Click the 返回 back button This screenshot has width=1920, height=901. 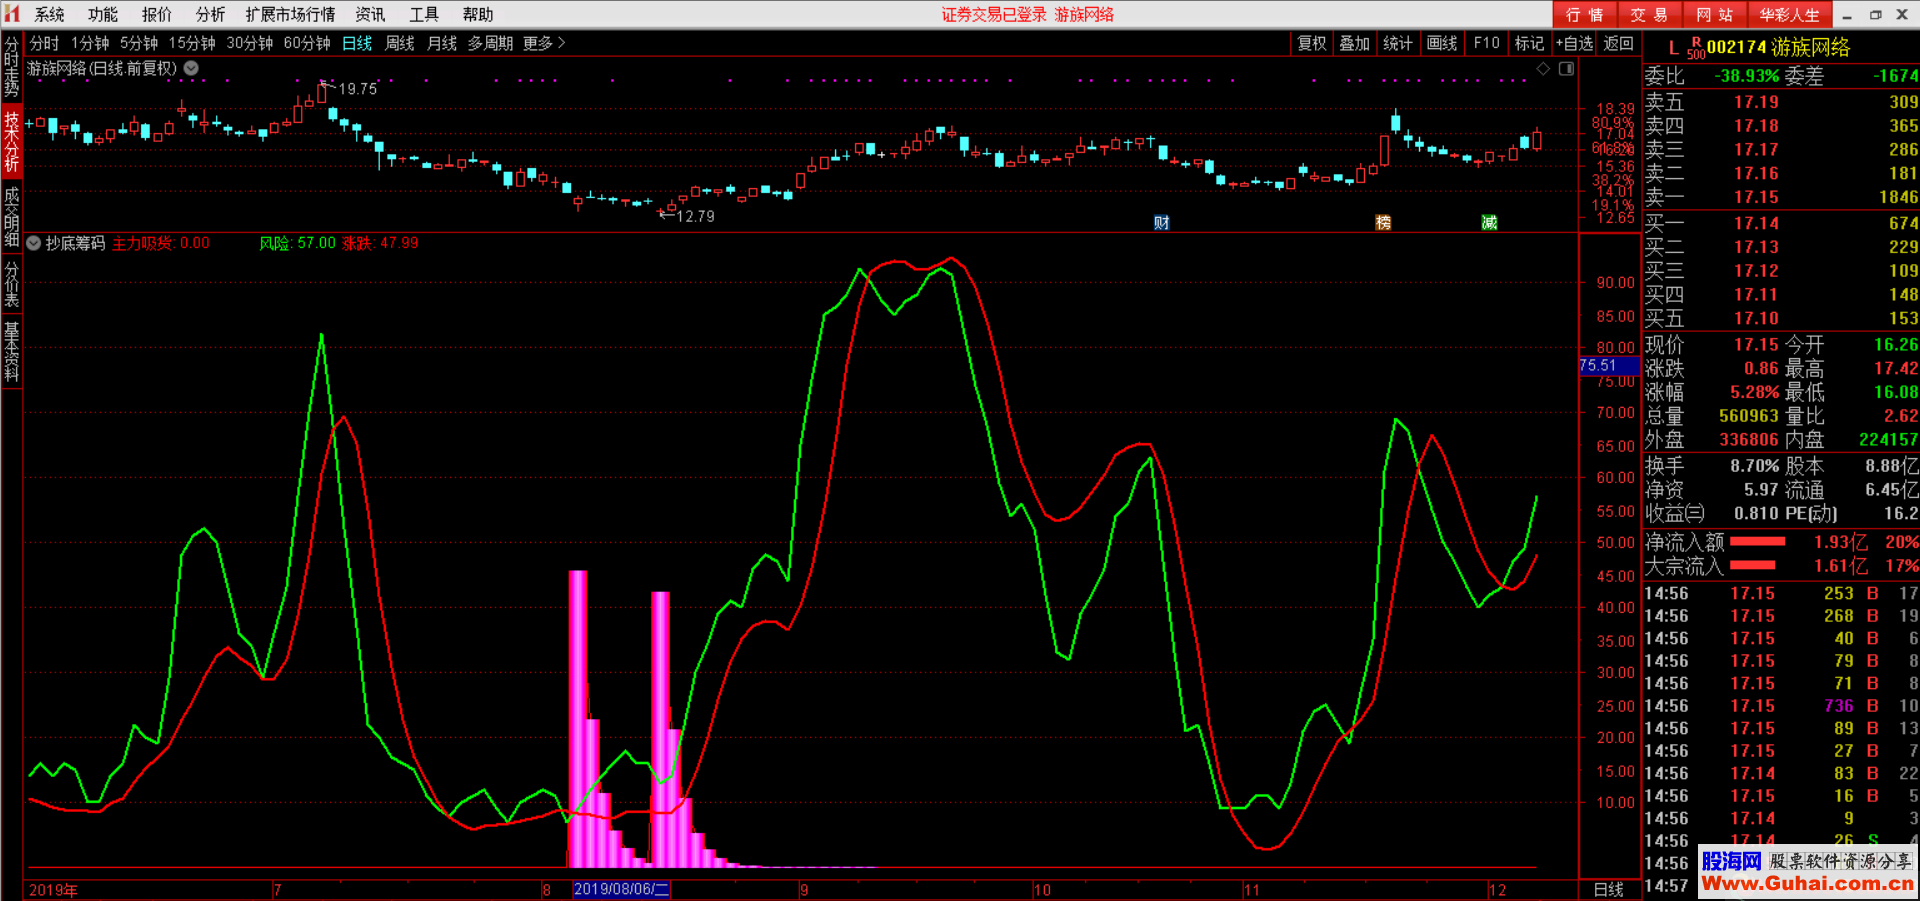(1619, 43)
